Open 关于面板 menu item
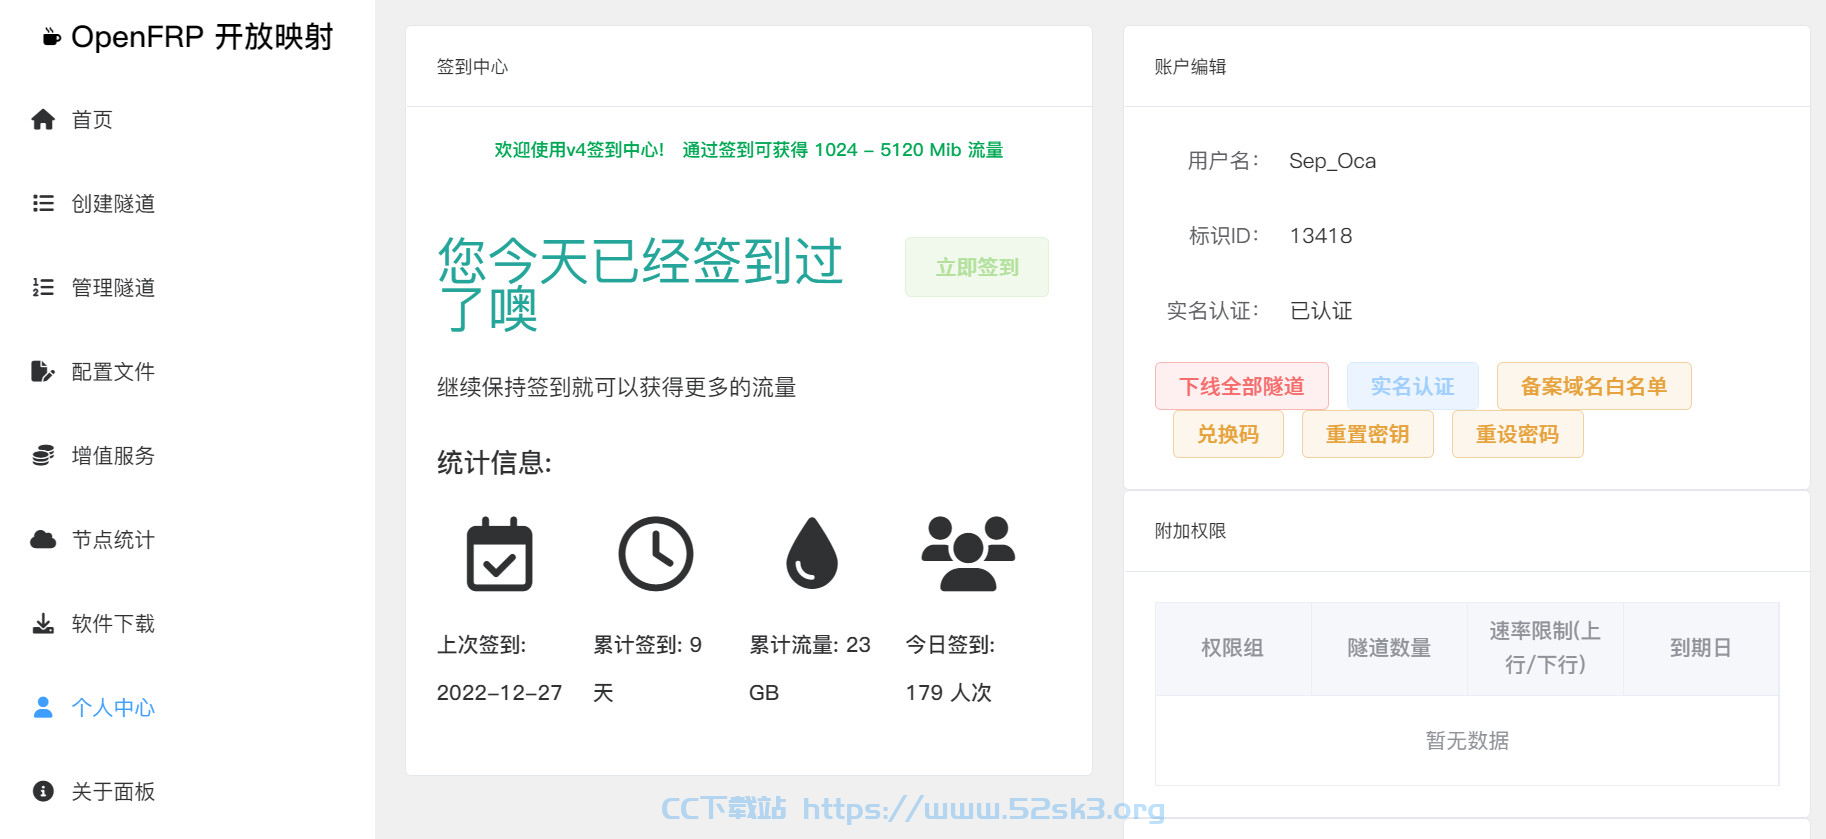Viewport: 1826px width, 839px height. pyautogui.click(x=113, y=792)
